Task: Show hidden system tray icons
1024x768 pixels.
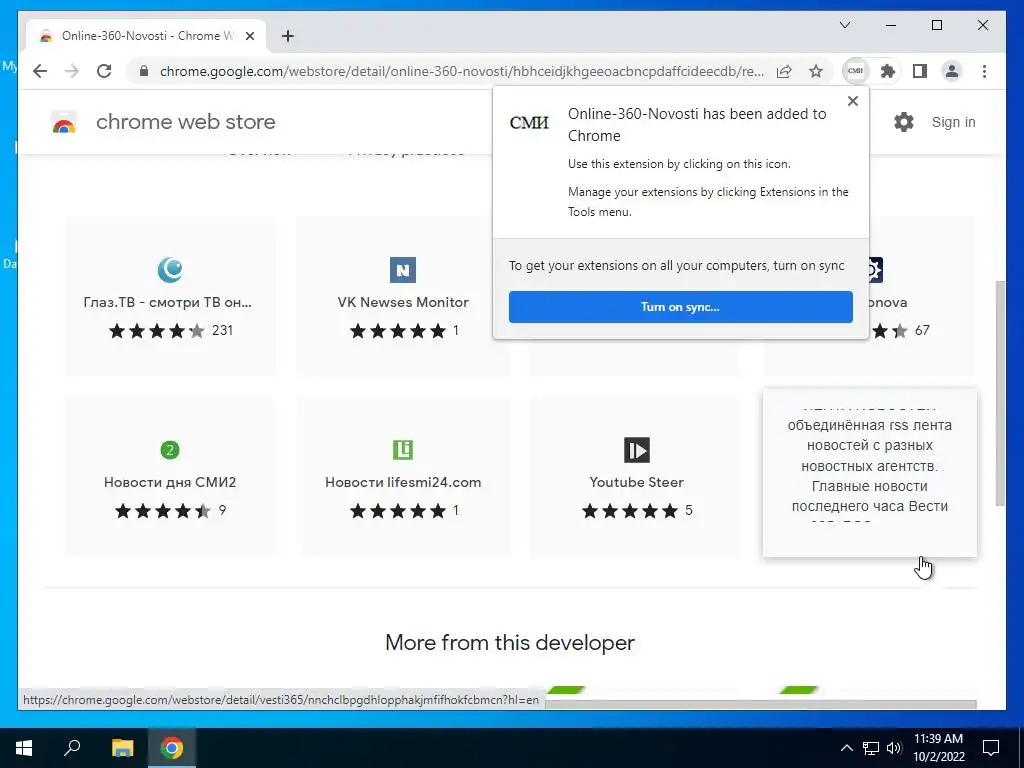Action: click(846, 748)
